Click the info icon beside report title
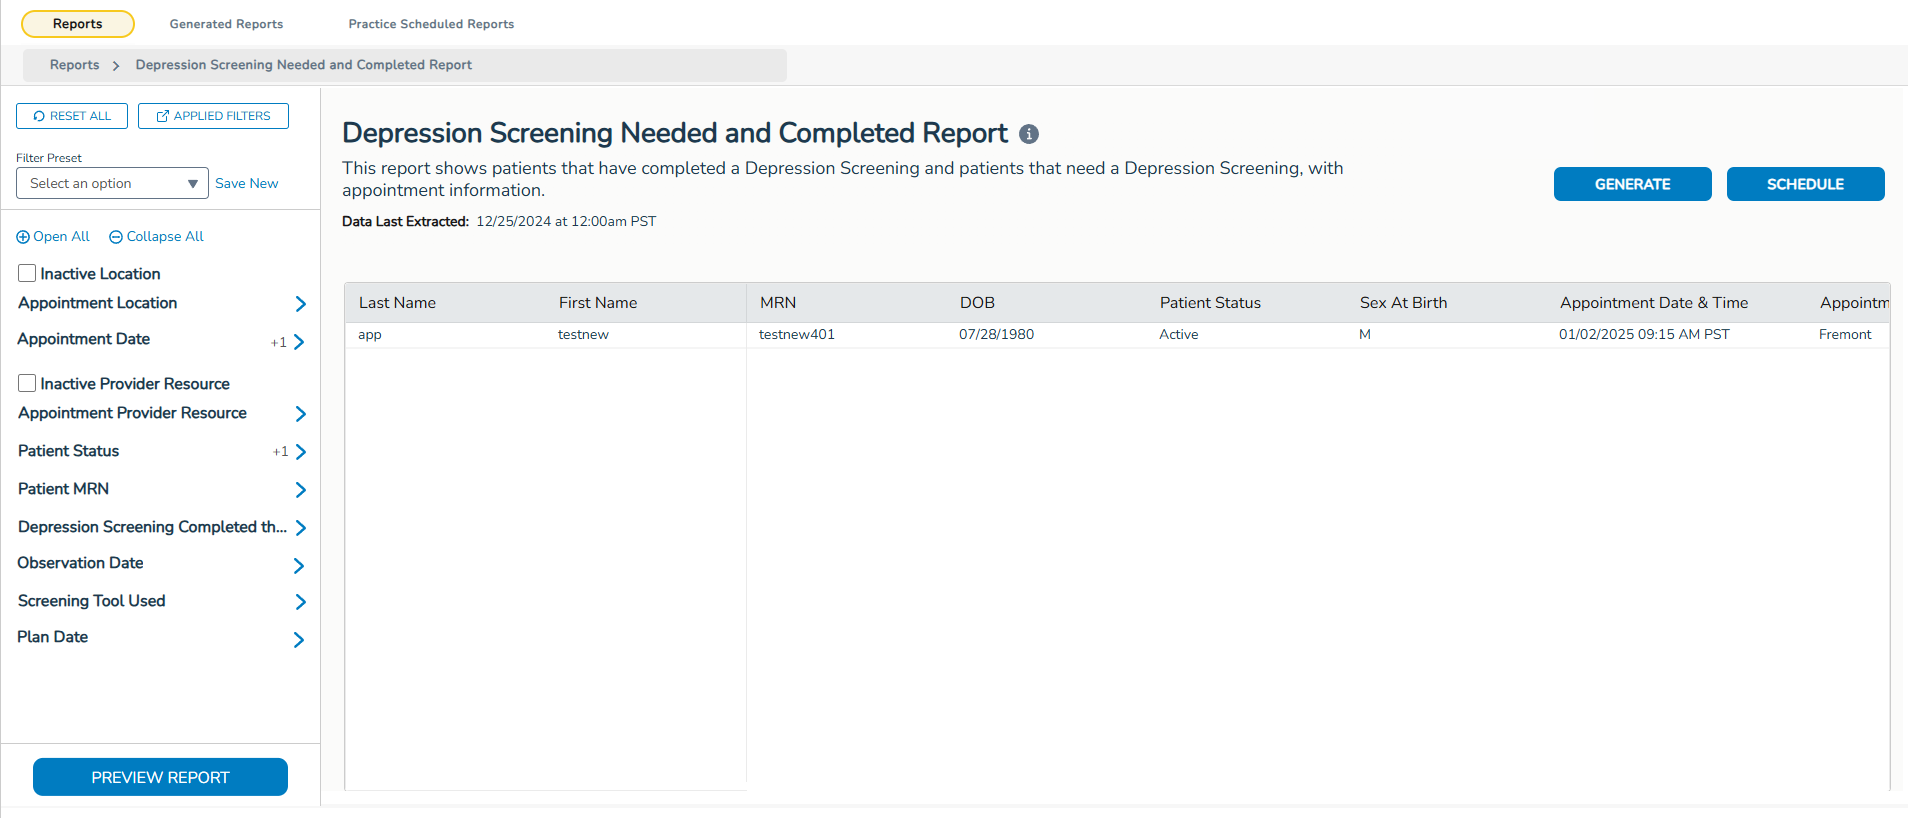This screenshot has width=1908, height=818. 1029,134
